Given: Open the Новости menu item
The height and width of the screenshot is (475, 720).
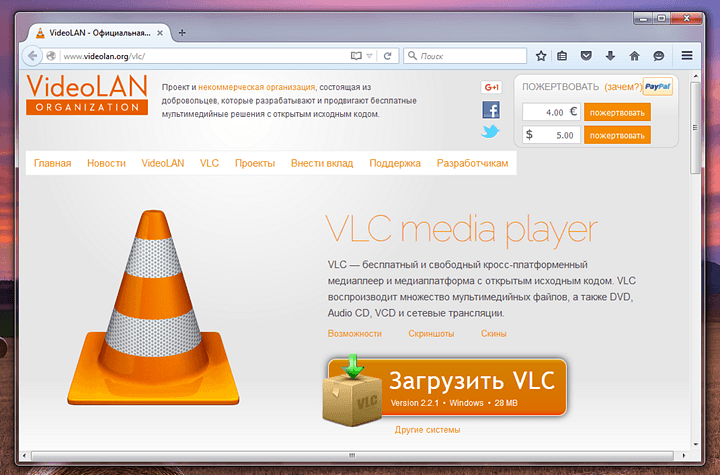Looking at the screenshot, I should click(x=106, y=163).
